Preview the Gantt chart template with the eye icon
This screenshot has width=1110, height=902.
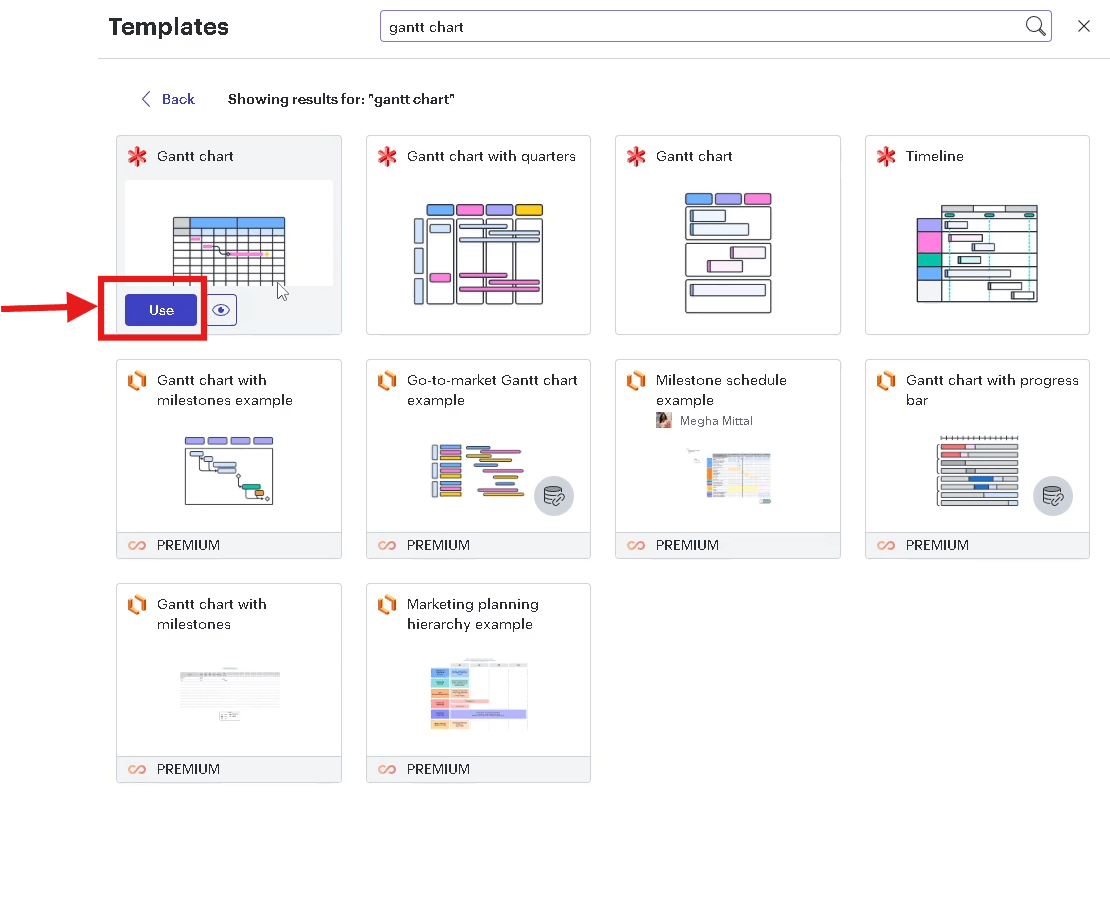point(221,310)
